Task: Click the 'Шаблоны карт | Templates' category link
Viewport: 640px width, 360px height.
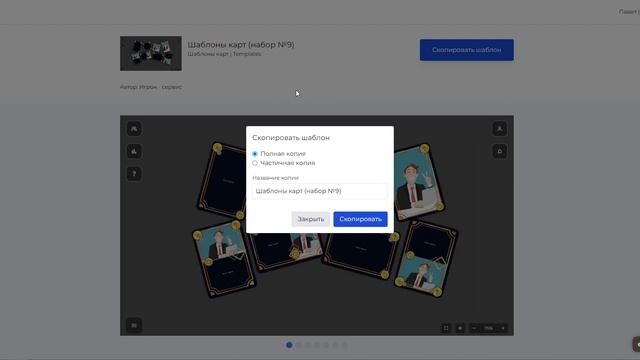Action: tap(224, 54)
